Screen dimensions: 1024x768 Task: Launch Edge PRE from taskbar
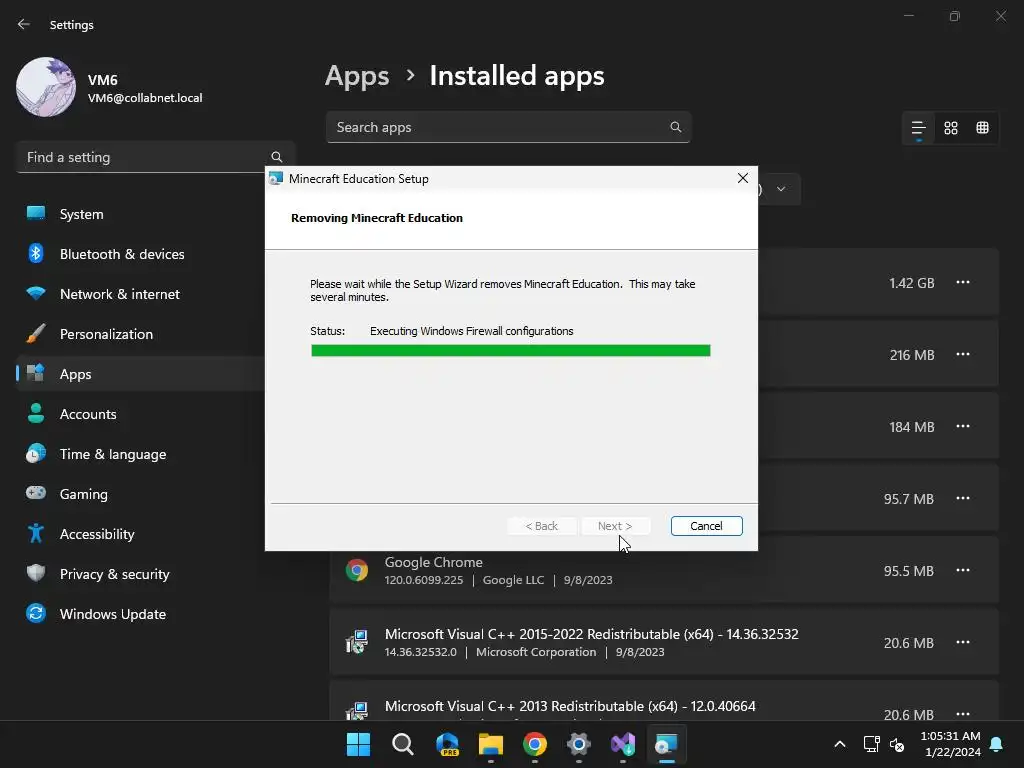coord(447,744)
